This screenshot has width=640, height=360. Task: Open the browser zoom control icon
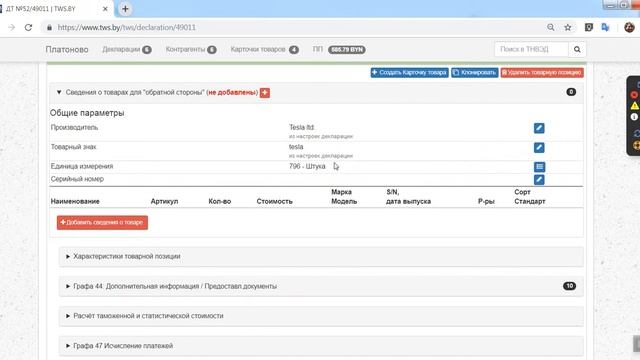(x=551, y=27)
